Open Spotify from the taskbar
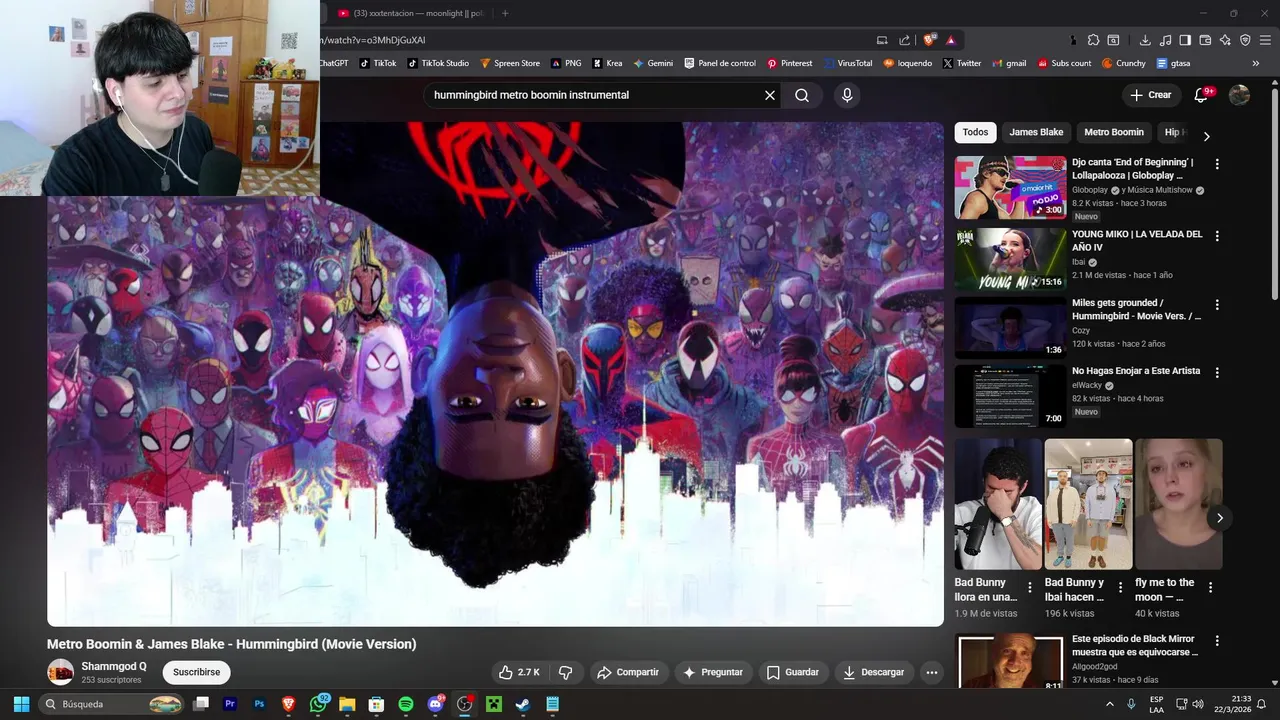 tap(405, 704)
